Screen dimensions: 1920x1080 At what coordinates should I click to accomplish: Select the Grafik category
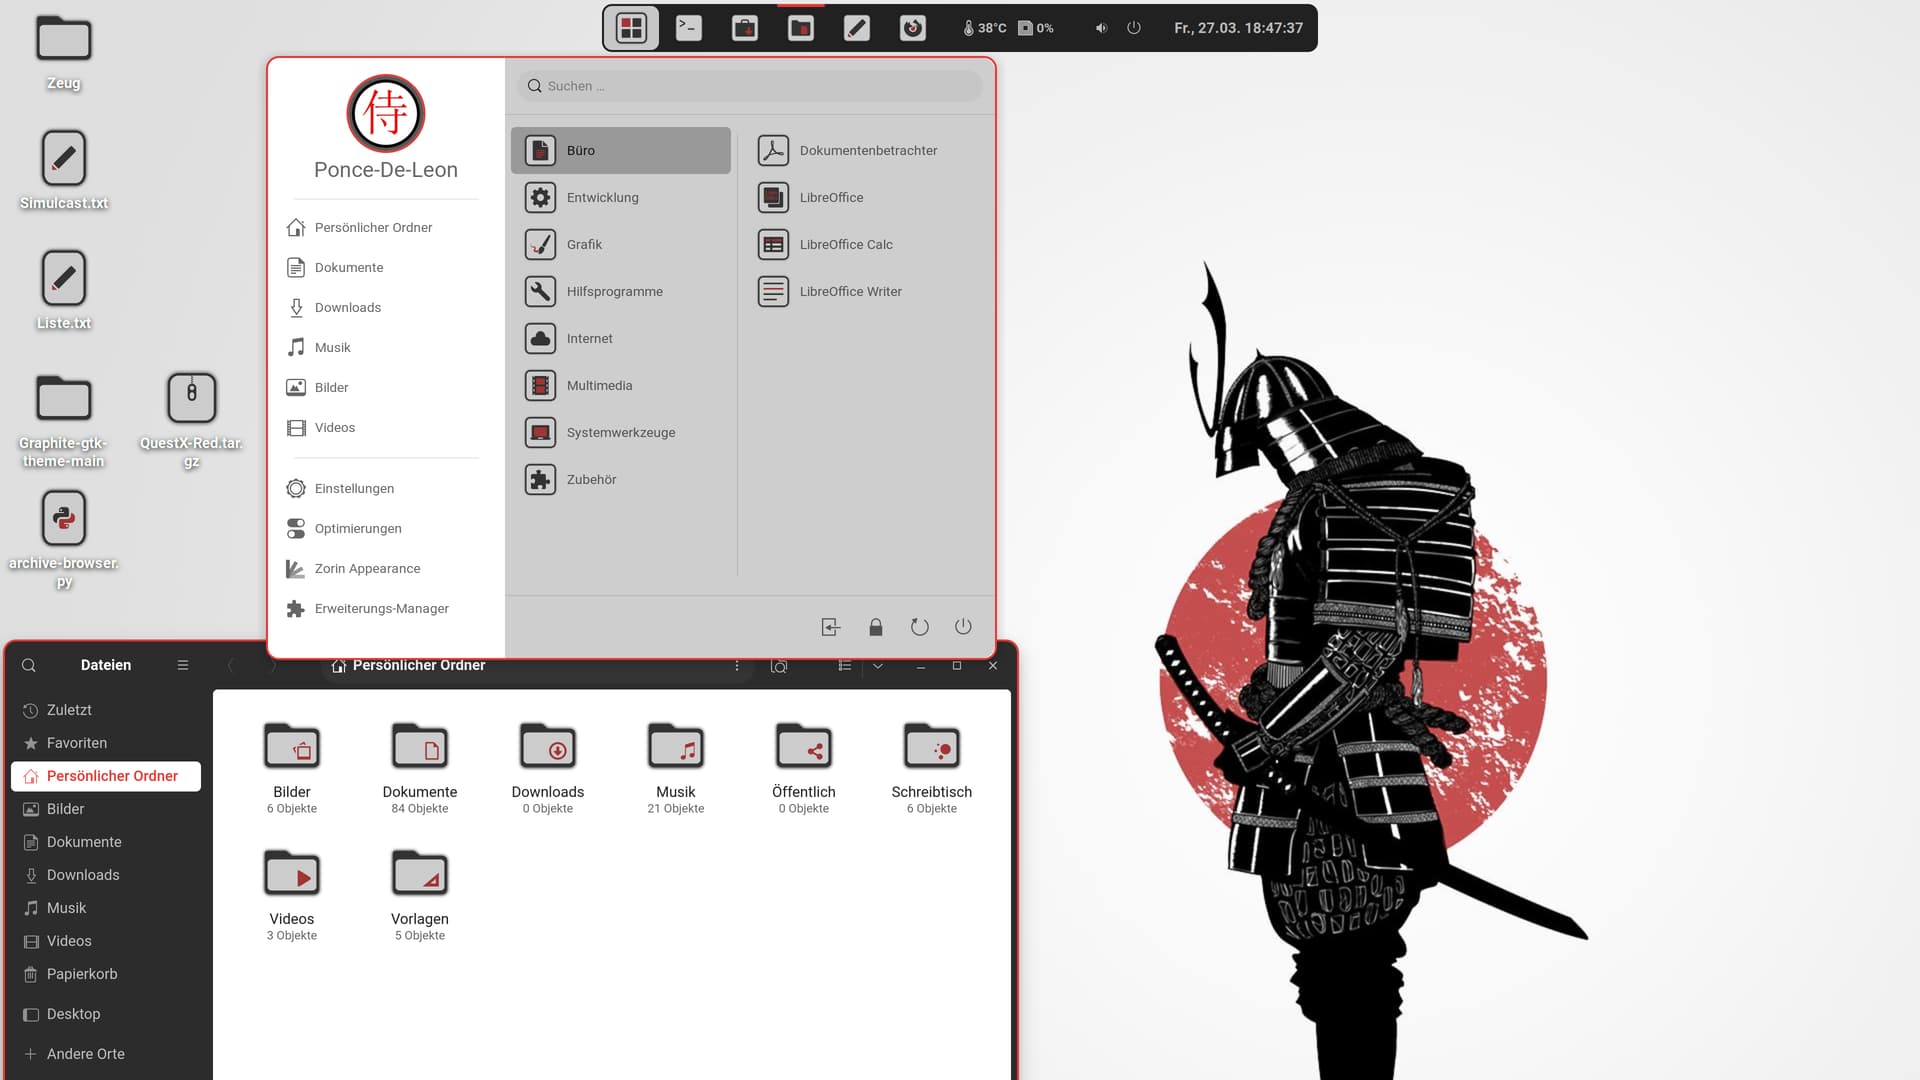pyautogui.click(x=584, y=244)
